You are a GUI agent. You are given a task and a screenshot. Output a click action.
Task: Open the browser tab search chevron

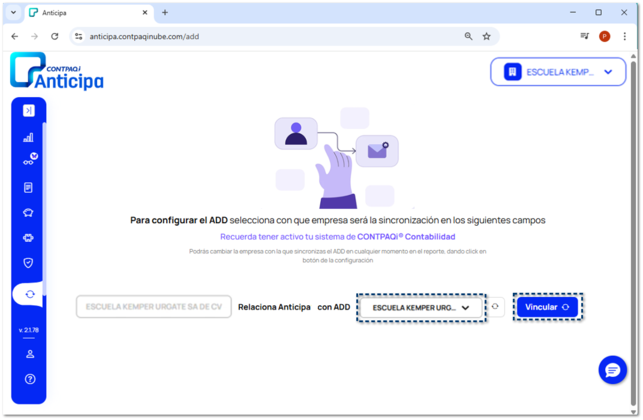pos(13,13)
